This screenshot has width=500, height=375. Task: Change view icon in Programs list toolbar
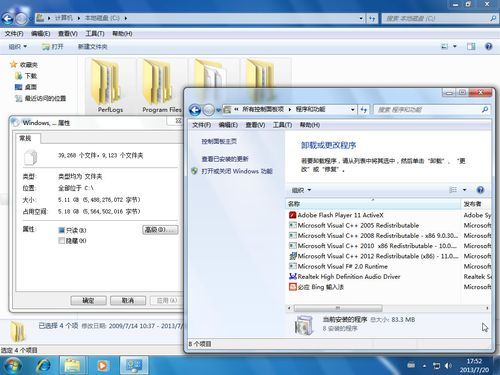(x=453, y=190)
